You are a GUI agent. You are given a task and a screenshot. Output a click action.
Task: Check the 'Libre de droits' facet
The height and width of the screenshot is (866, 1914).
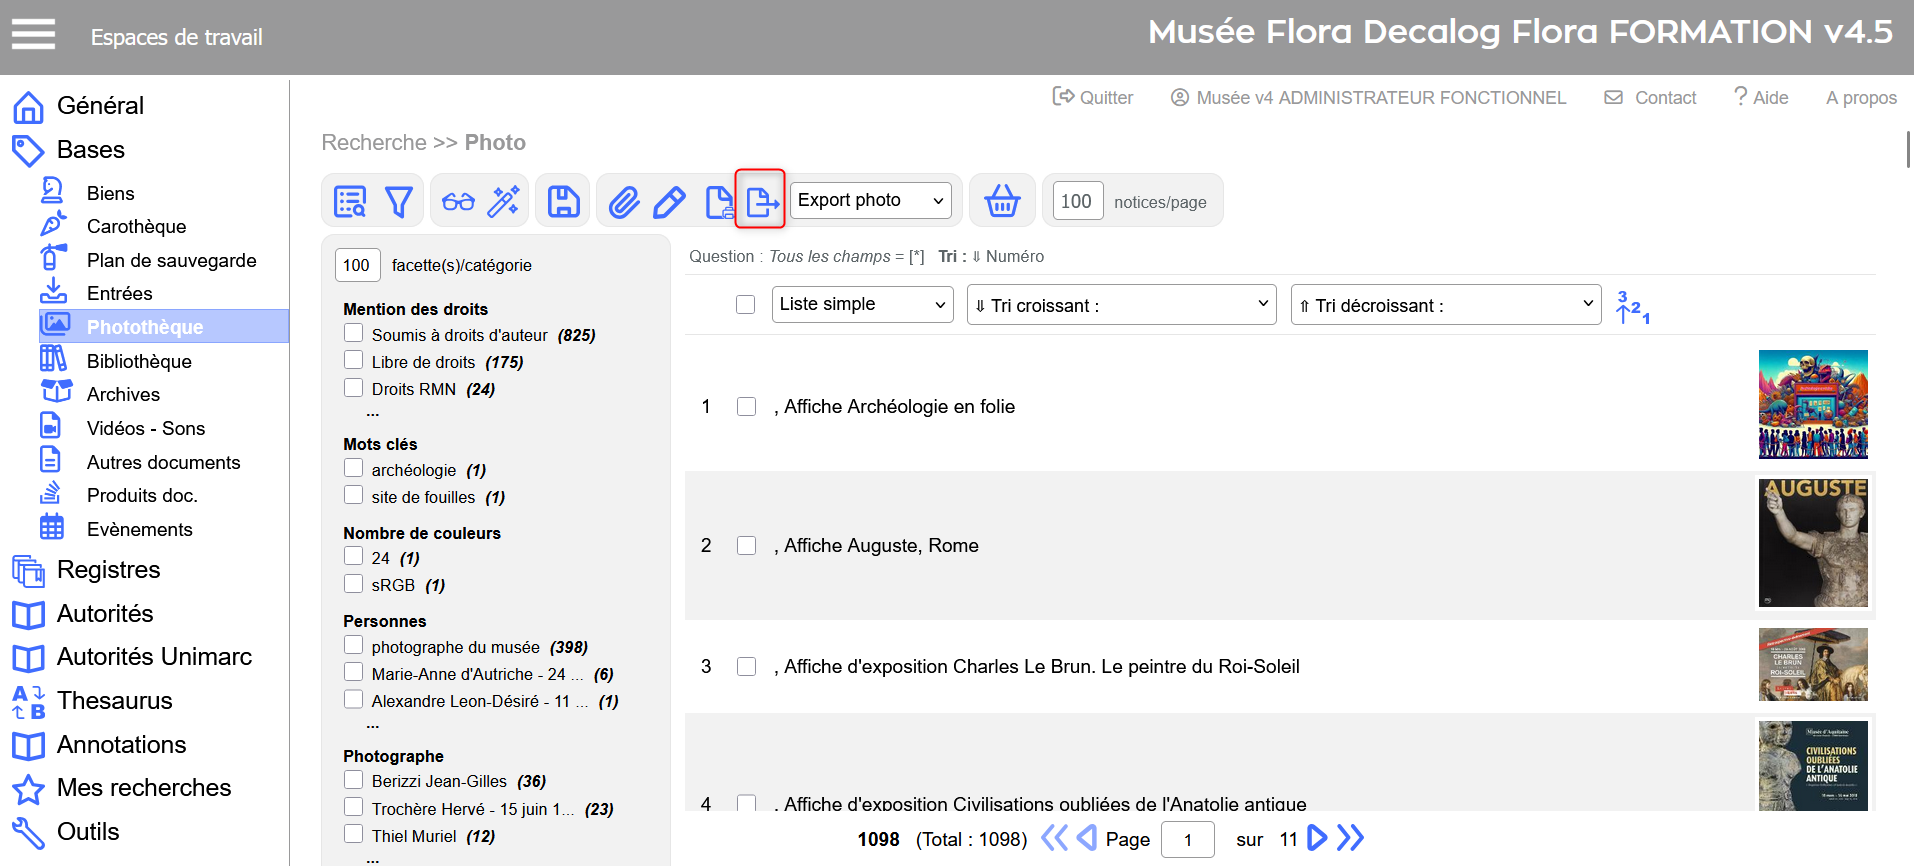click(354, 361)
